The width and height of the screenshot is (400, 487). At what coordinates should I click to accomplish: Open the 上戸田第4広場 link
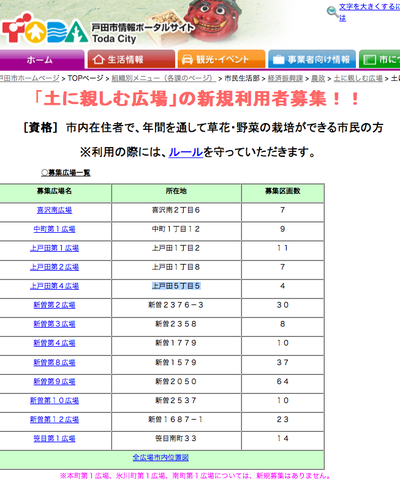54,286
